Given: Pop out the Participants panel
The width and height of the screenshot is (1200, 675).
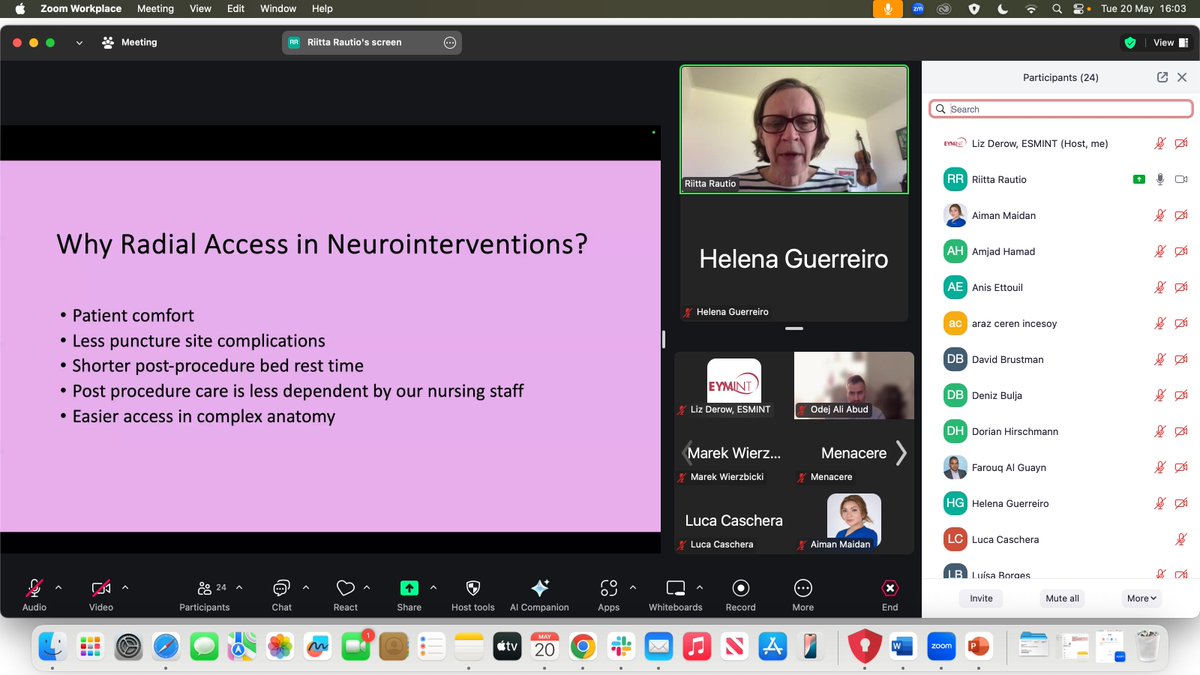Looking at the screenshot, I should pos(1162,77).
